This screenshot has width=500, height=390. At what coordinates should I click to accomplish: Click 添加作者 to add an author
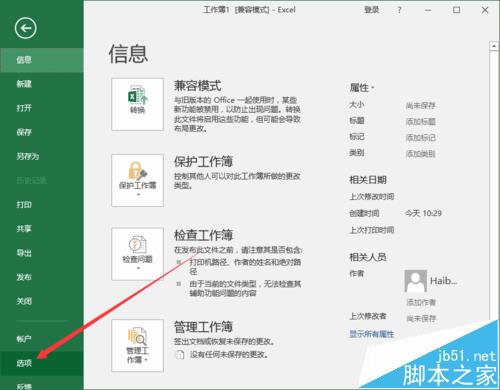(x=421, y=302)
